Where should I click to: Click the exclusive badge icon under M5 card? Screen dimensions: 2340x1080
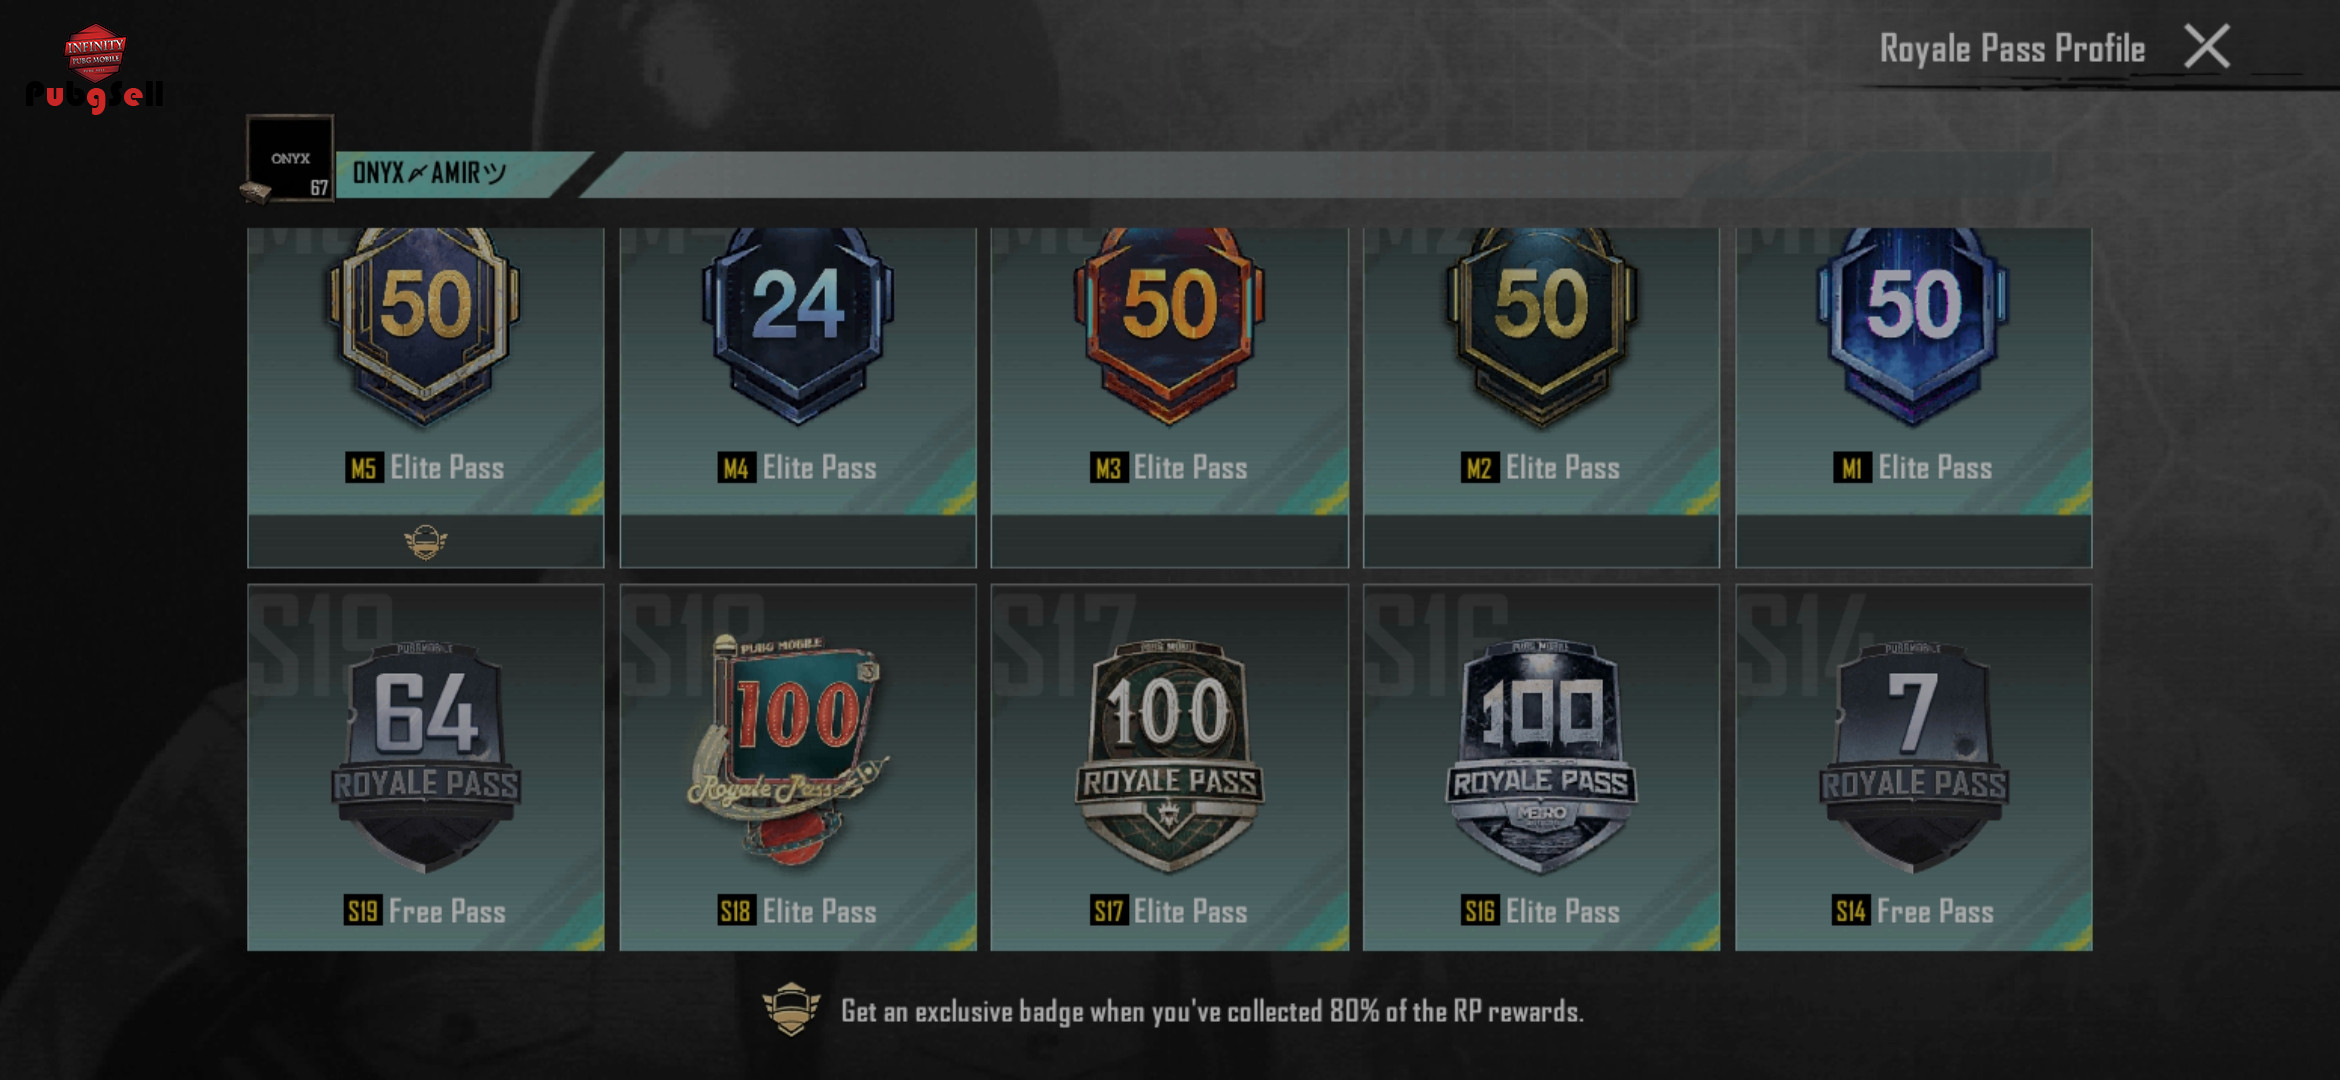pos(425,541)
